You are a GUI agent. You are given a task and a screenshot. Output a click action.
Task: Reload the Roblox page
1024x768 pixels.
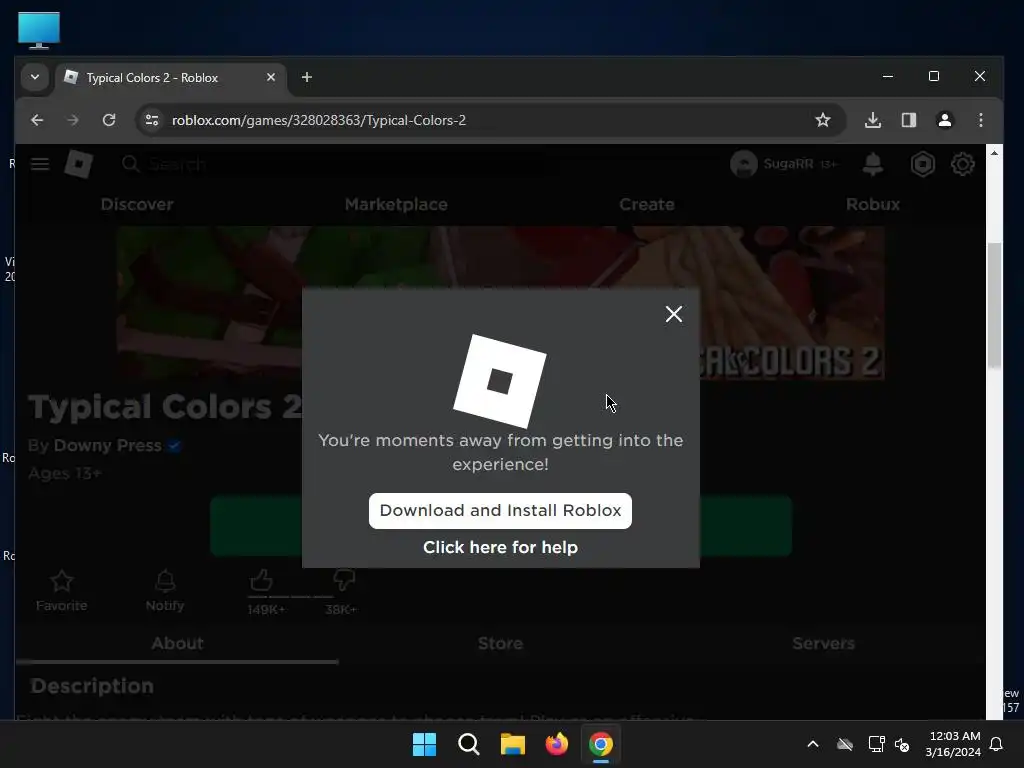click(x=109, y=120)
